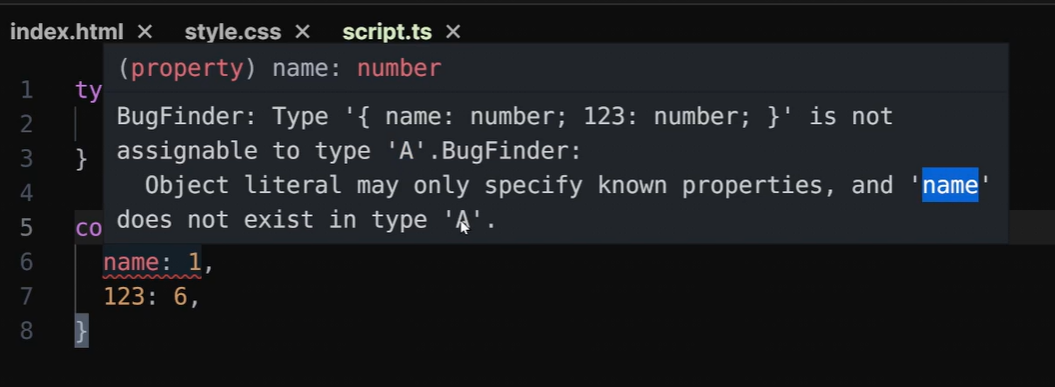Place cursor on the 123 key on line 7

pyautogui.click(x=124, y=296)
